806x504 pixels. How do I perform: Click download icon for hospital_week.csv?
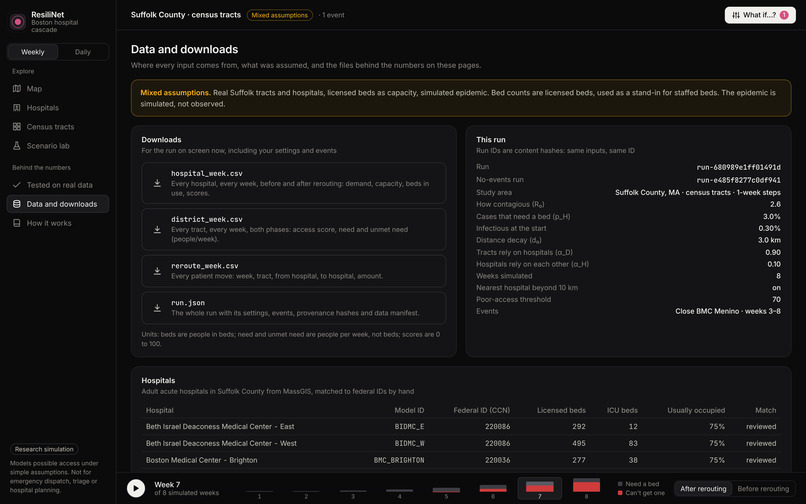click(x=157, y=183)
